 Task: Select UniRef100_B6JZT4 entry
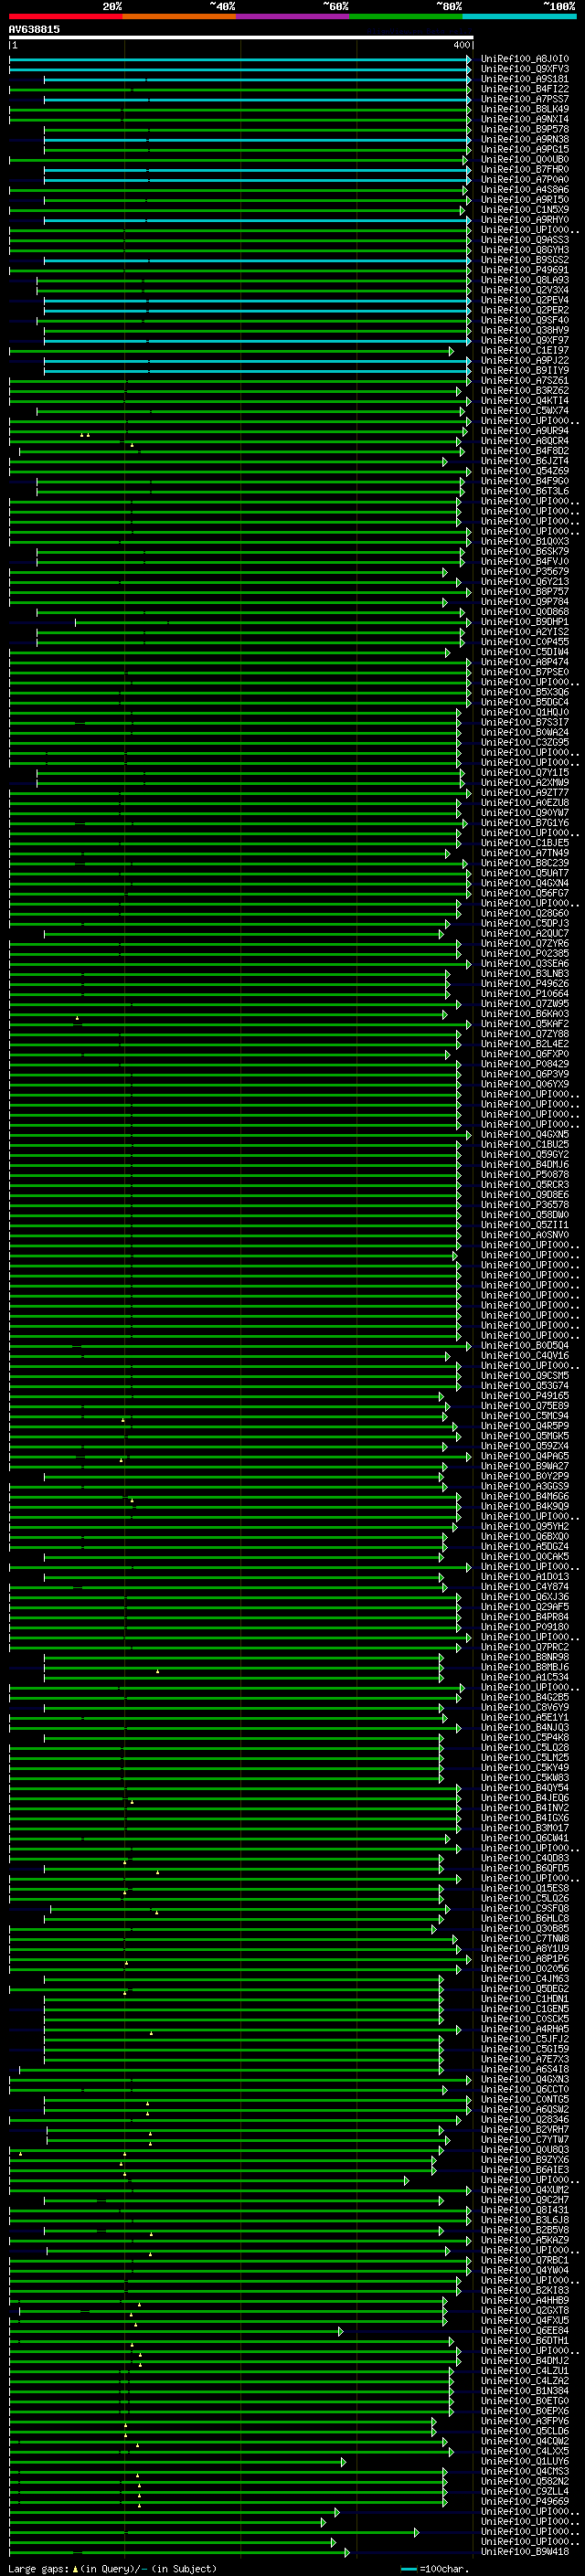(x=525, y=461)
